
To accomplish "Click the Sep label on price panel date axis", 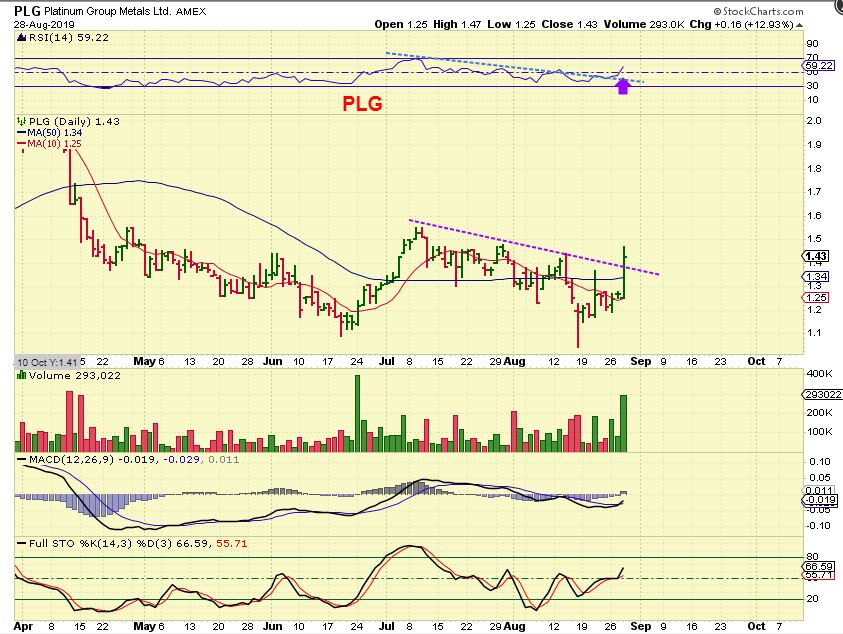I will pyautogui.click(x=640, y=361).
